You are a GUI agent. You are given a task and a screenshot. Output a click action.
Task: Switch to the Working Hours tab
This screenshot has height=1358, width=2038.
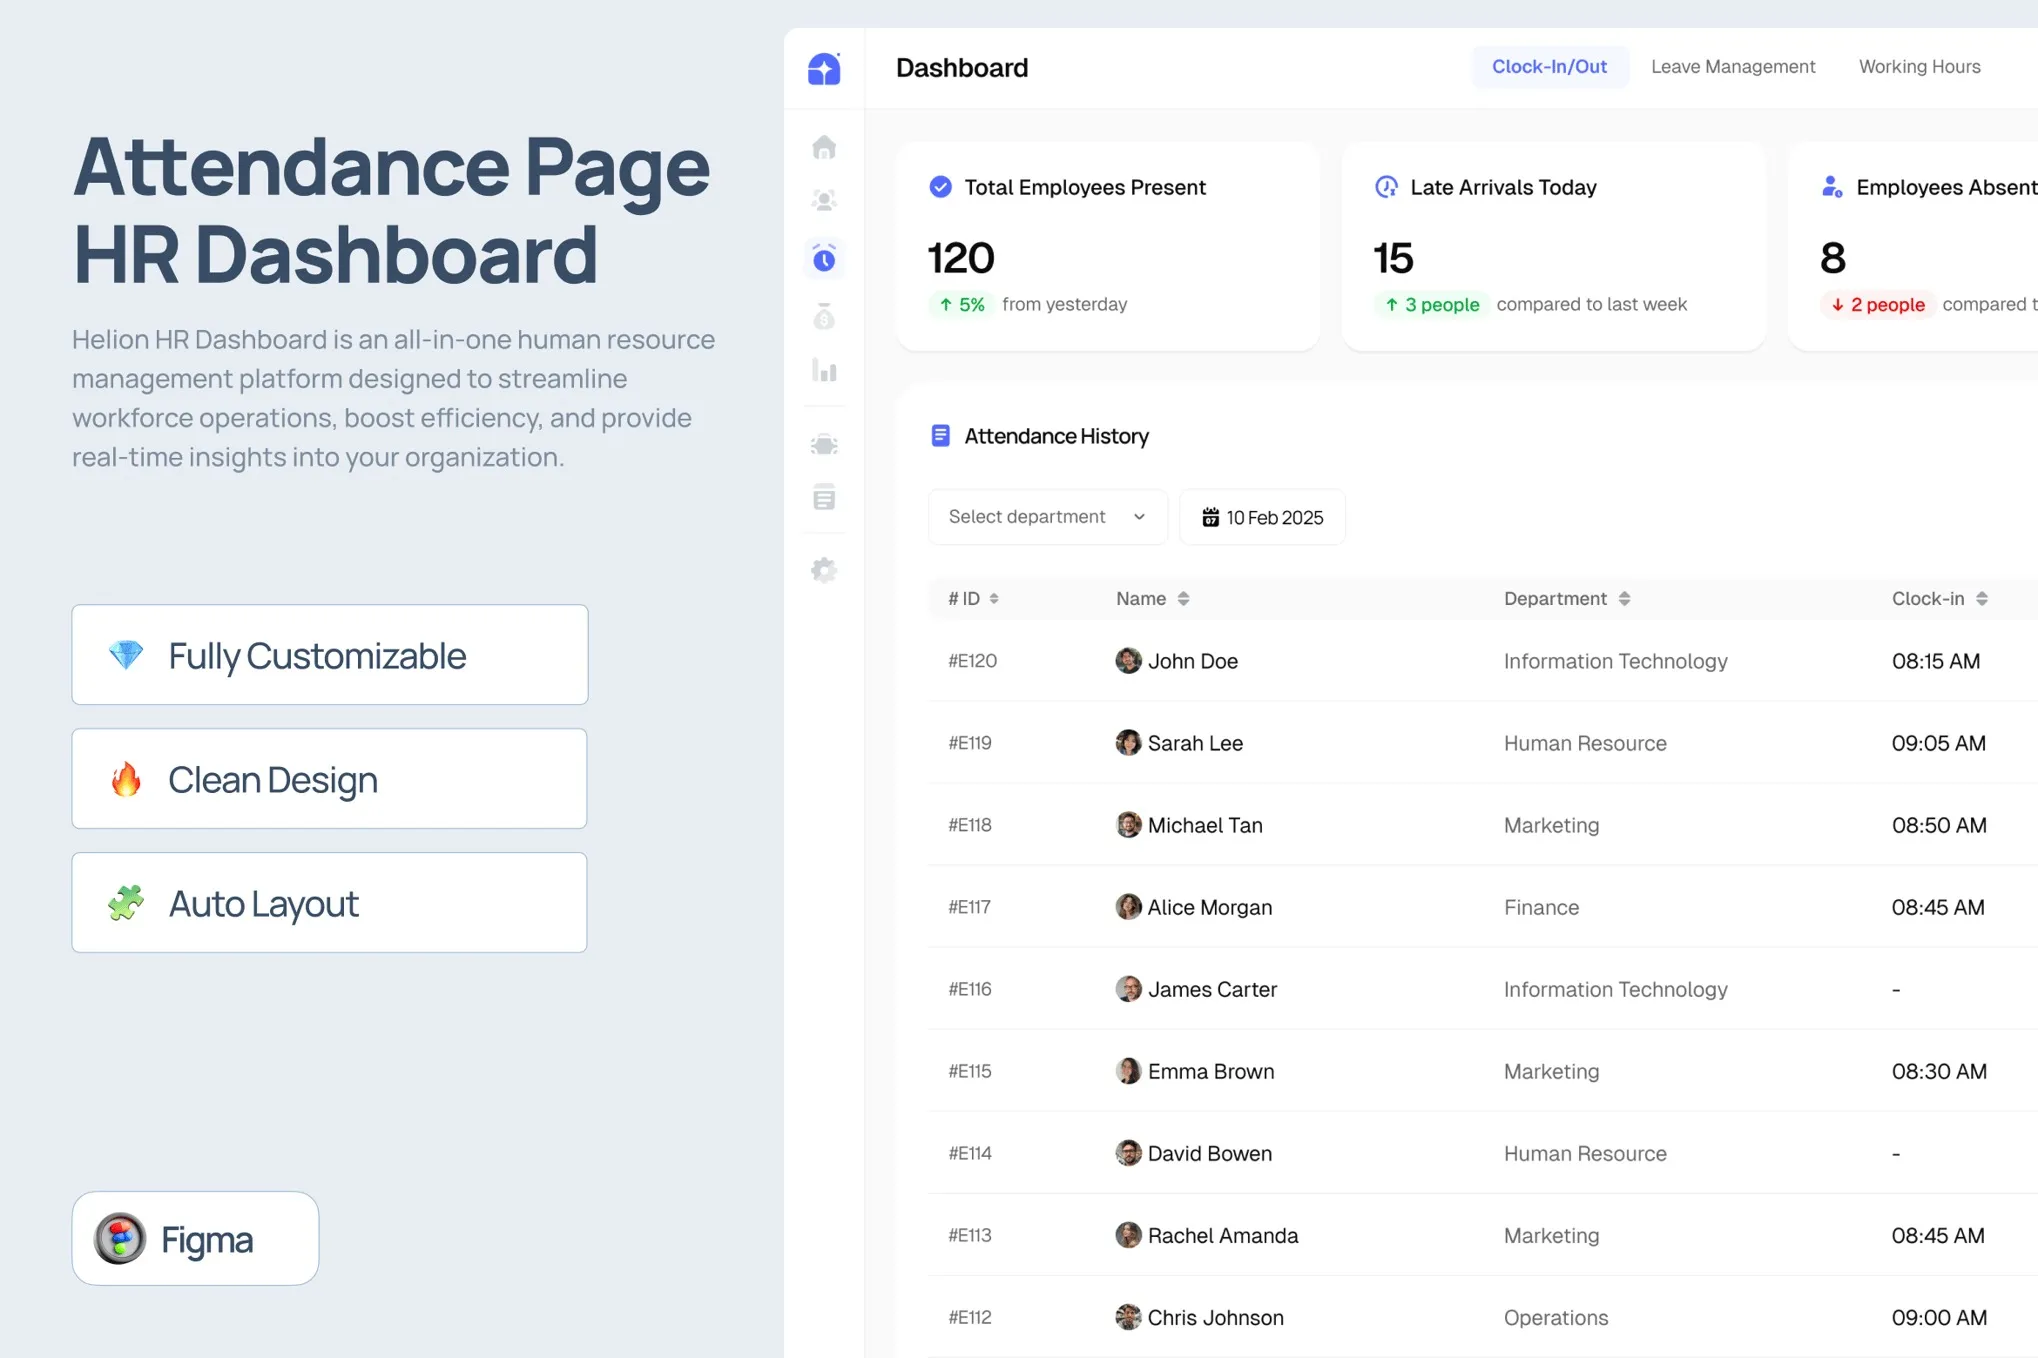[1919, 67]
